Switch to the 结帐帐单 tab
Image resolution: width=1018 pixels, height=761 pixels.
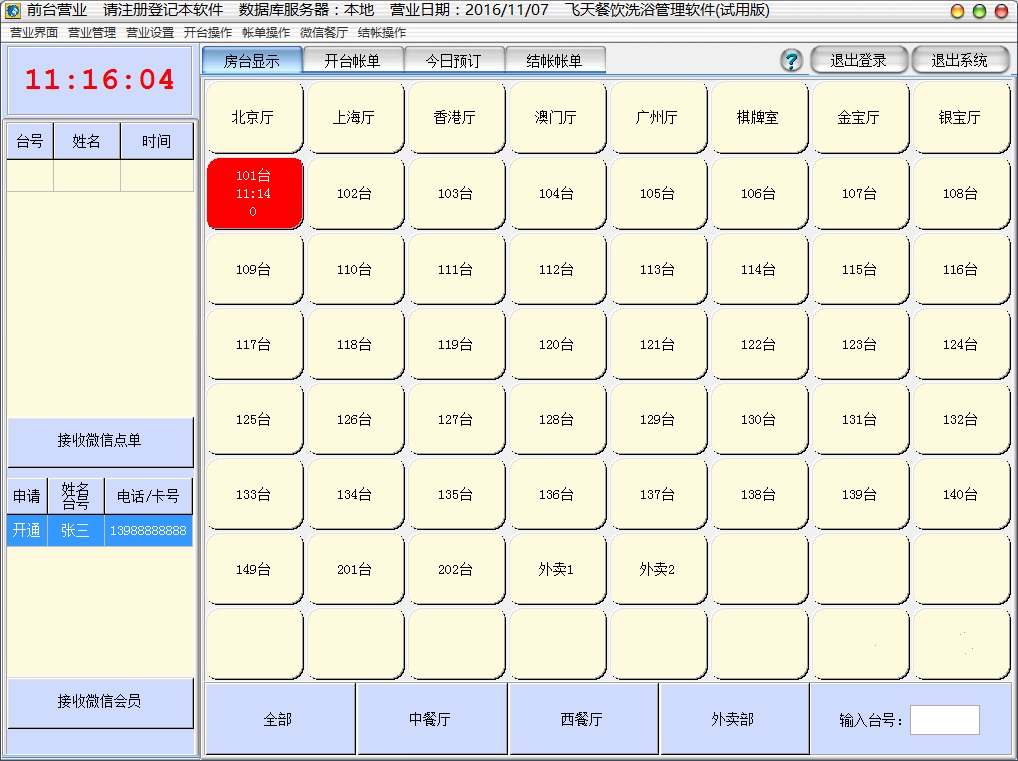[554, 61]
